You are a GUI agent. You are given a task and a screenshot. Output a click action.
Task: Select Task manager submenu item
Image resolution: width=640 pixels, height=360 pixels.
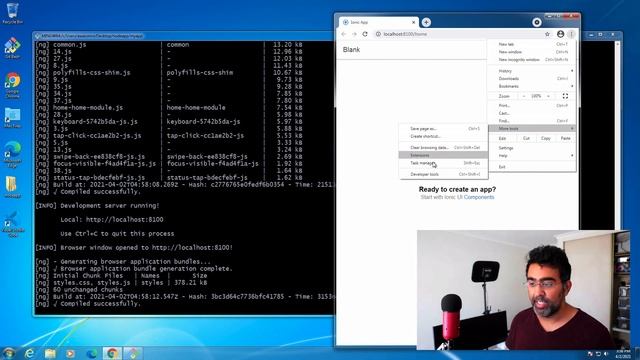[x=443, y=163]
